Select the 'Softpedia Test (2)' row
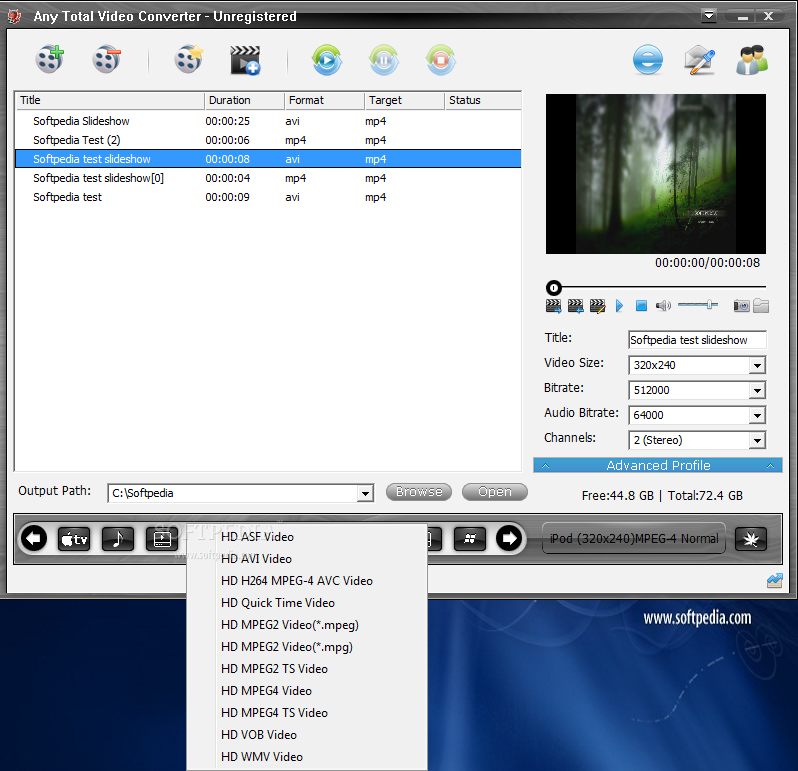Image resolution: width=798 pixels, height=771 pixels. point(268,140)
